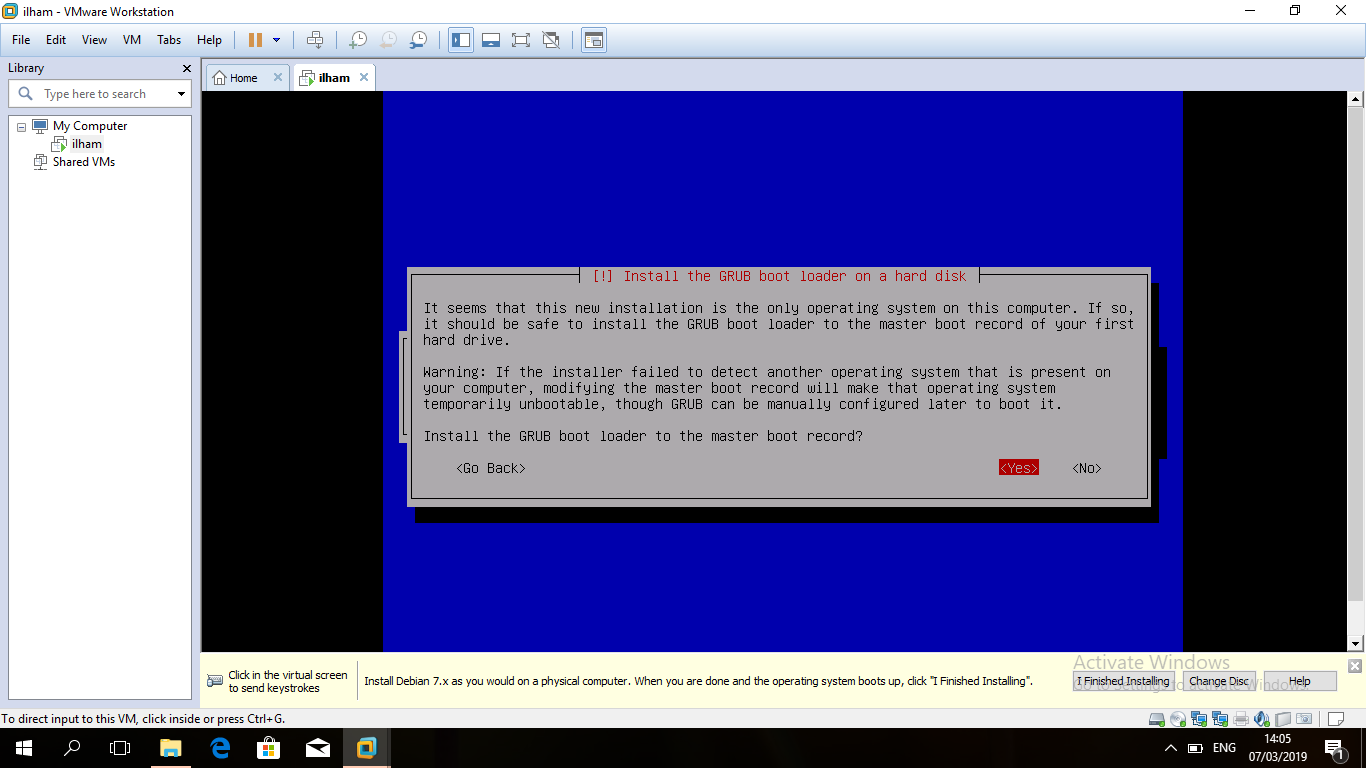Open Microsoft Store from the taskbar

coord(269,748)
